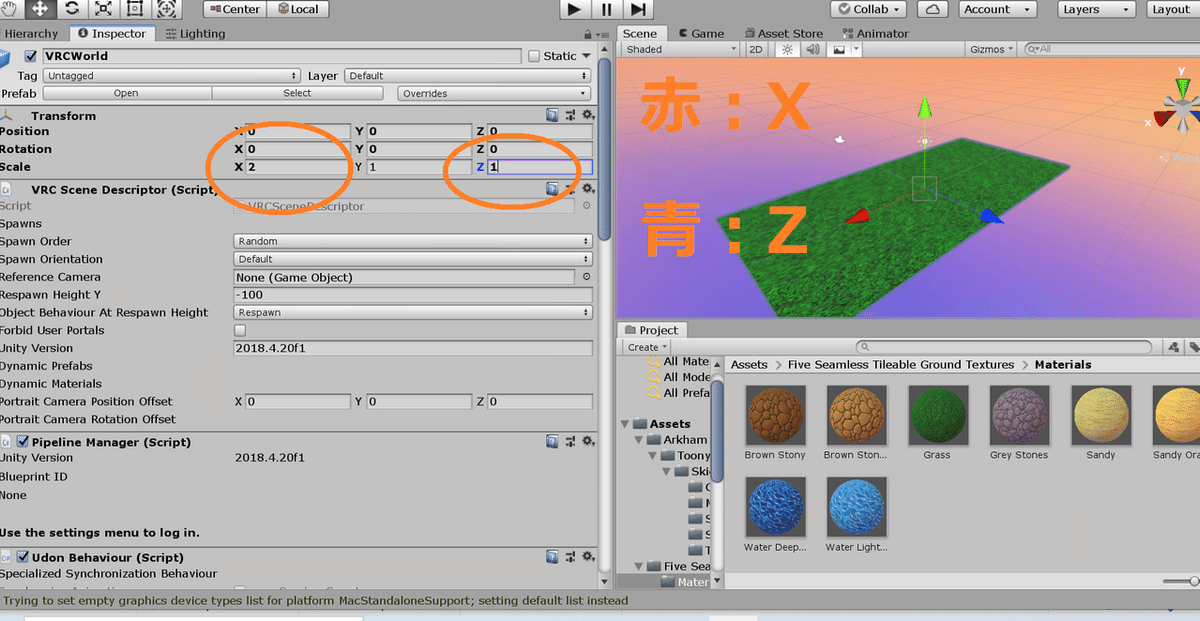Select the Project tab
The height and width of the screenshot is (621, 1200).
pos(651,330)
